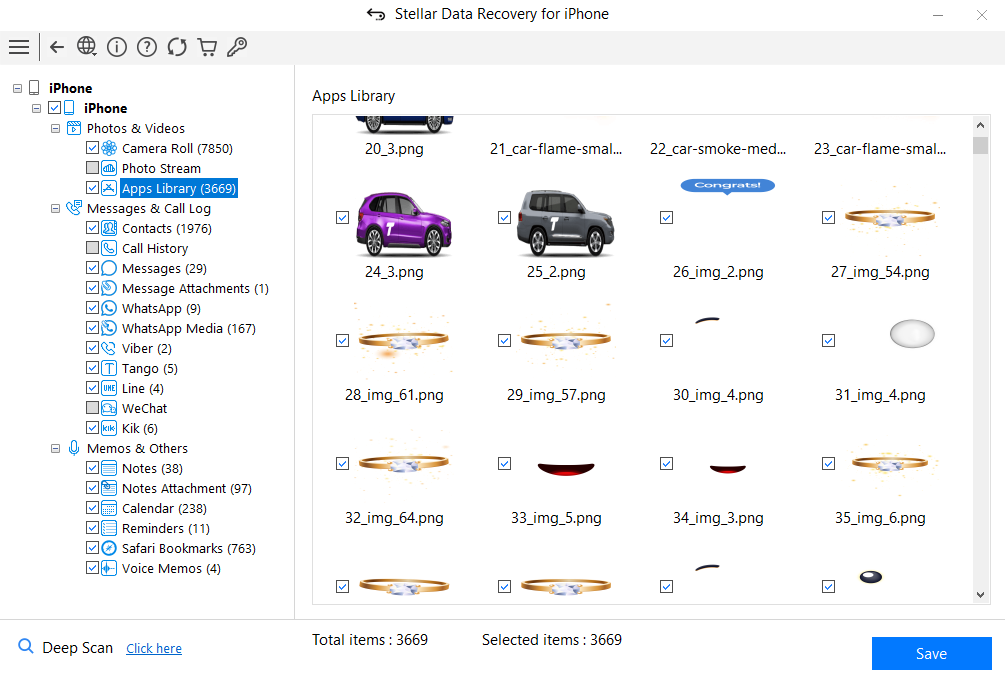1005x686 pixels.
Task: Collapse the Photos & Videos tree node
Action: pyautogui.click(x=56, y=129)
